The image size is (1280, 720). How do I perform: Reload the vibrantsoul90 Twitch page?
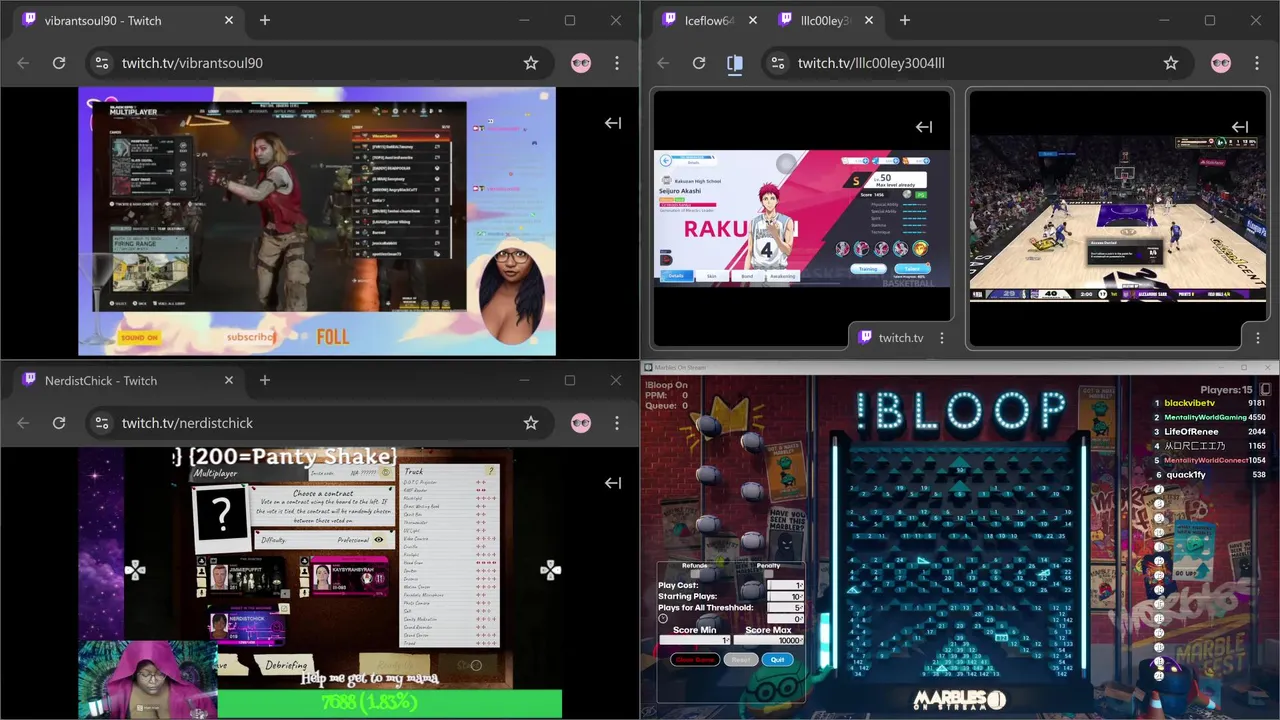click(59, 63)
